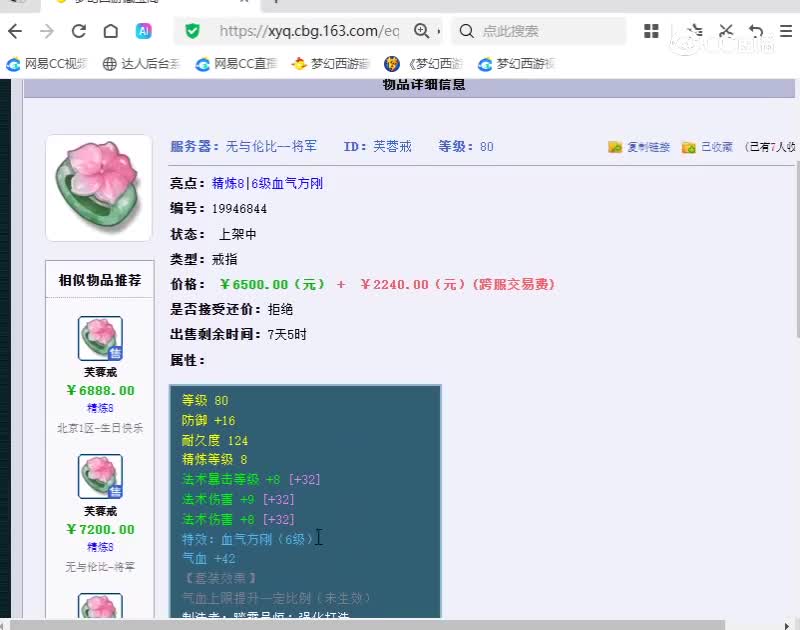Click the 等级: 80 text in the header

tap(465, 147)
